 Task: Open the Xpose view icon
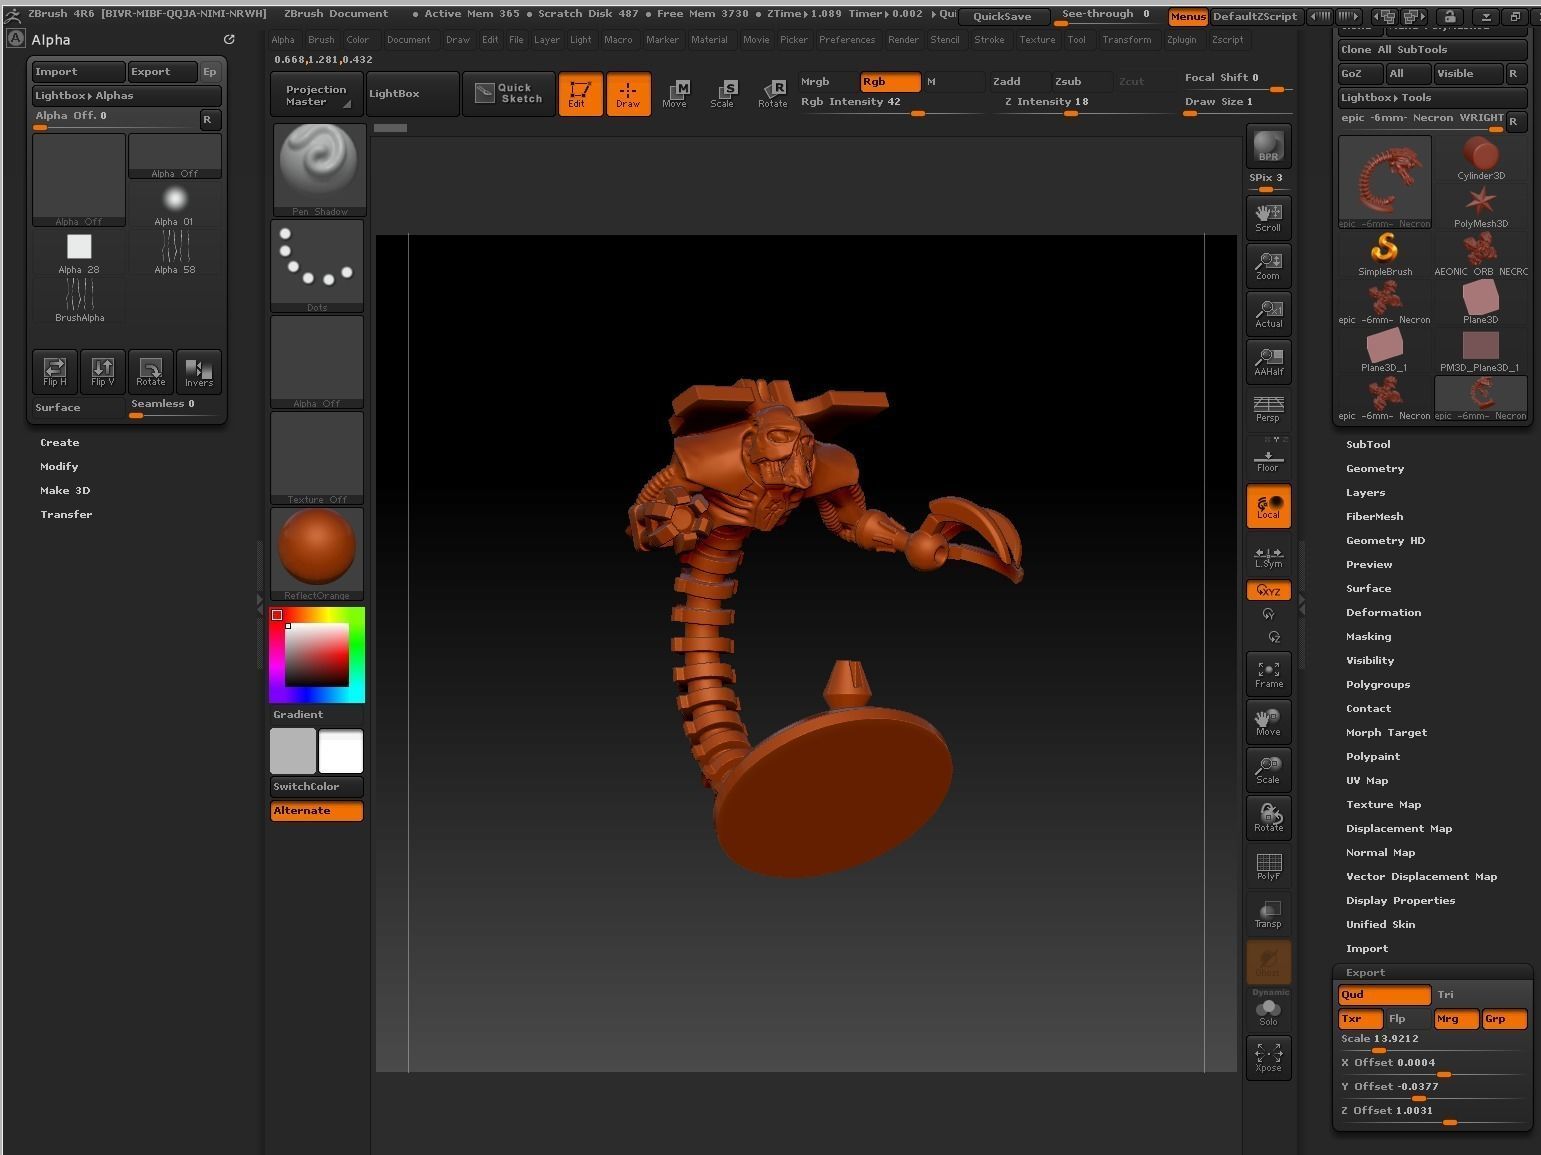(1268, 1057)
